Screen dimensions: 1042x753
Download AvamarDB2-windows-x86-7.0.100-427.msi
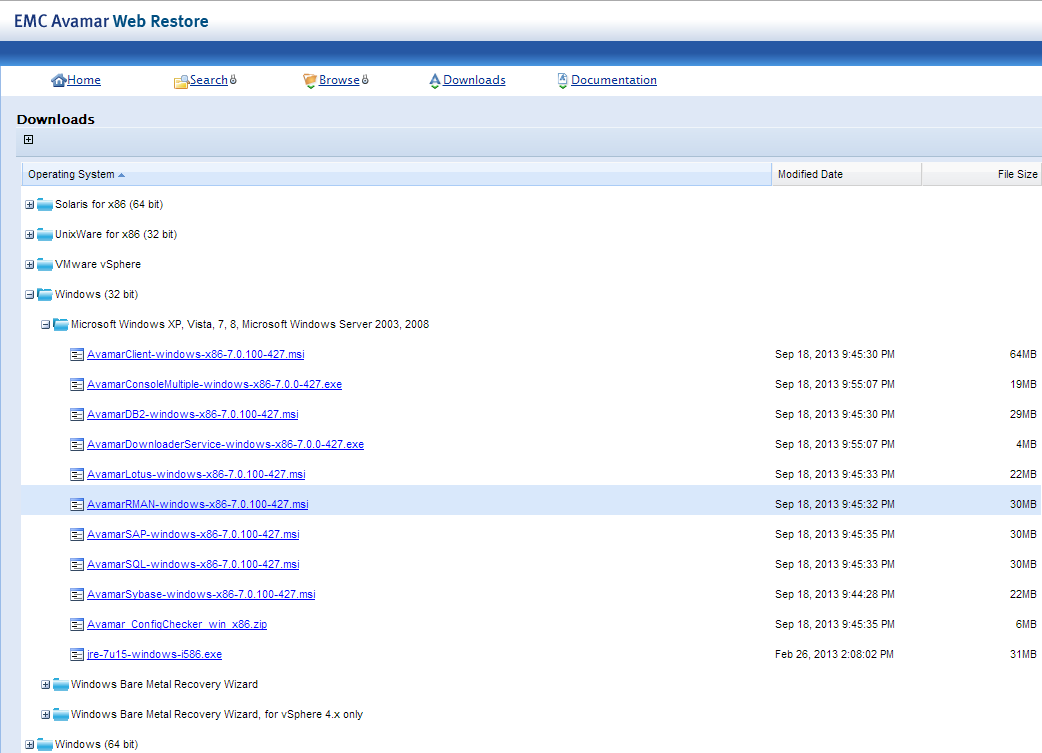click(193, 414)
